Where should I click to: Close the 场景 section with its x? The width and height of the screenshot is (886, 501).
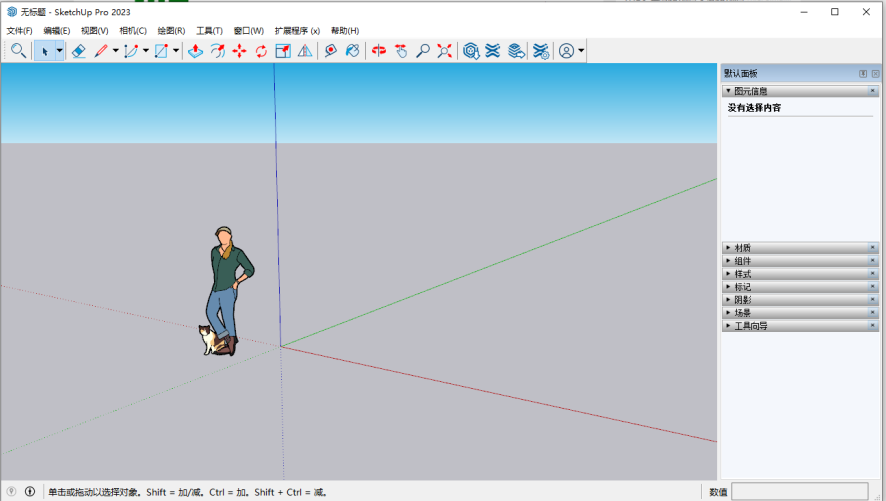point(872,312)
